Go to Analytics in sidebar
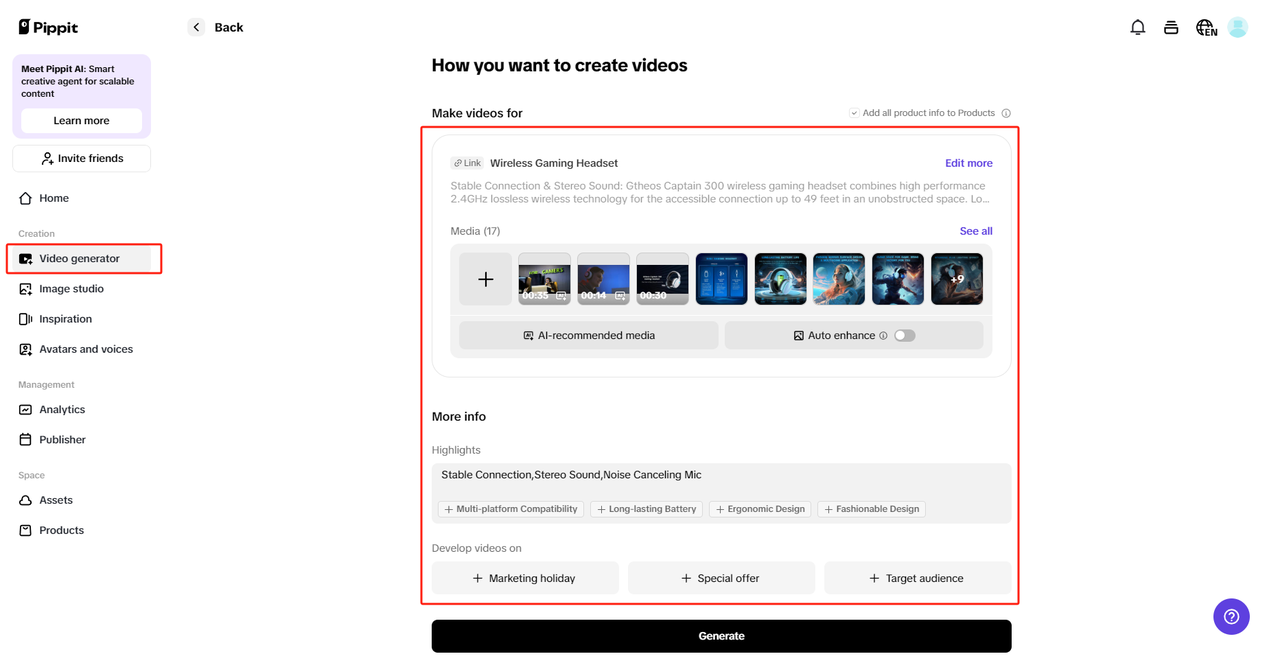Screen dimensions: 1280x665 click(62, 410)
